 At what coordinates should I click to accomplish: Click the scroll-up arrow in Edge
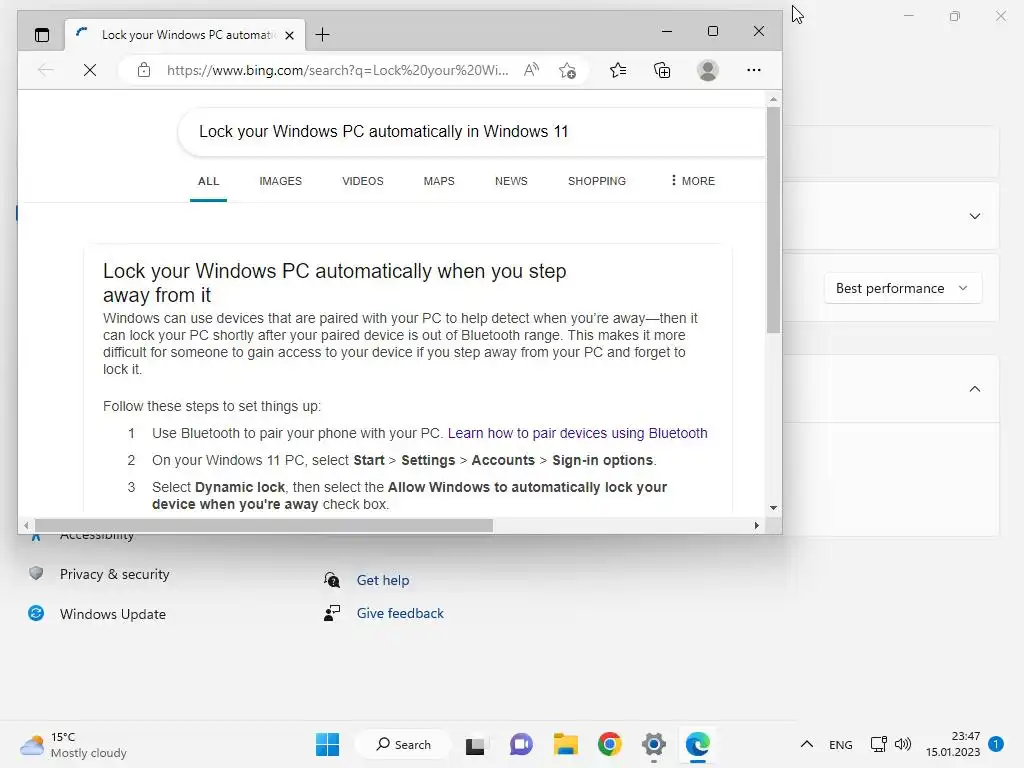[773, 99]
